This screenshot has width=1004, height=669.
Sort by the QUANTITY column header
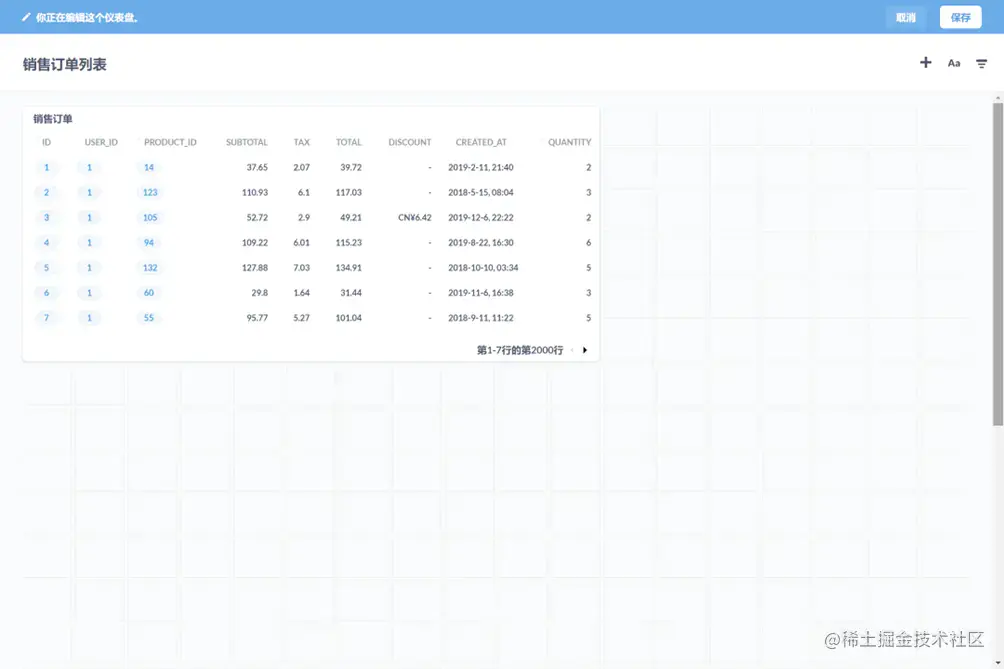[x=569, y=142]
